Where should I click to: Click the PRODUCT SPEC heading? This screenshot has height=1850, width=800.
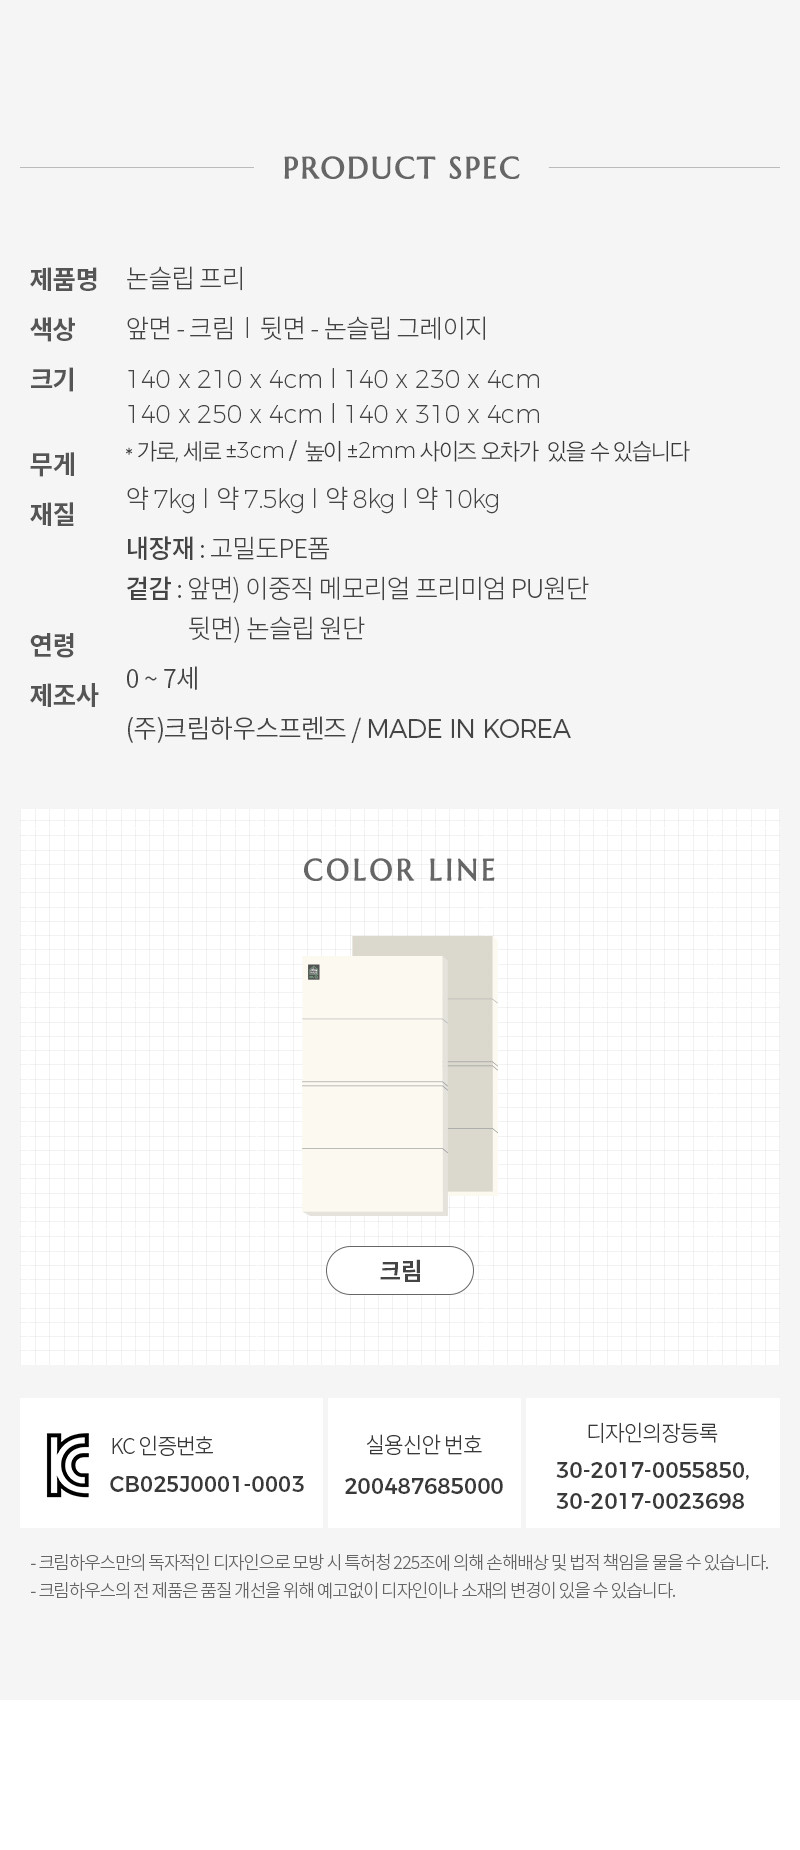tap(401, 168)
